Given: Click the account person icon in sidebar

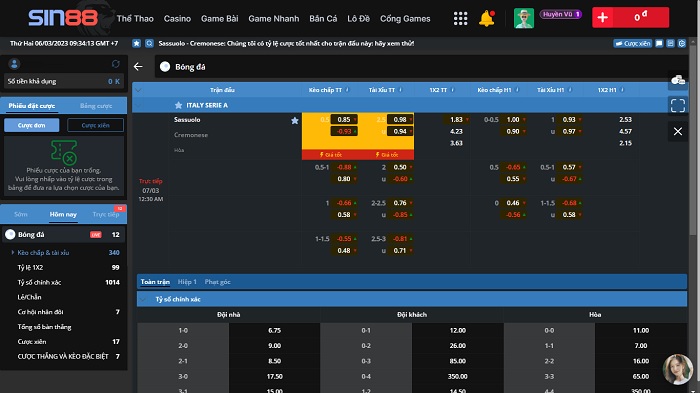Looking at the screenshot, I should 14,64.
